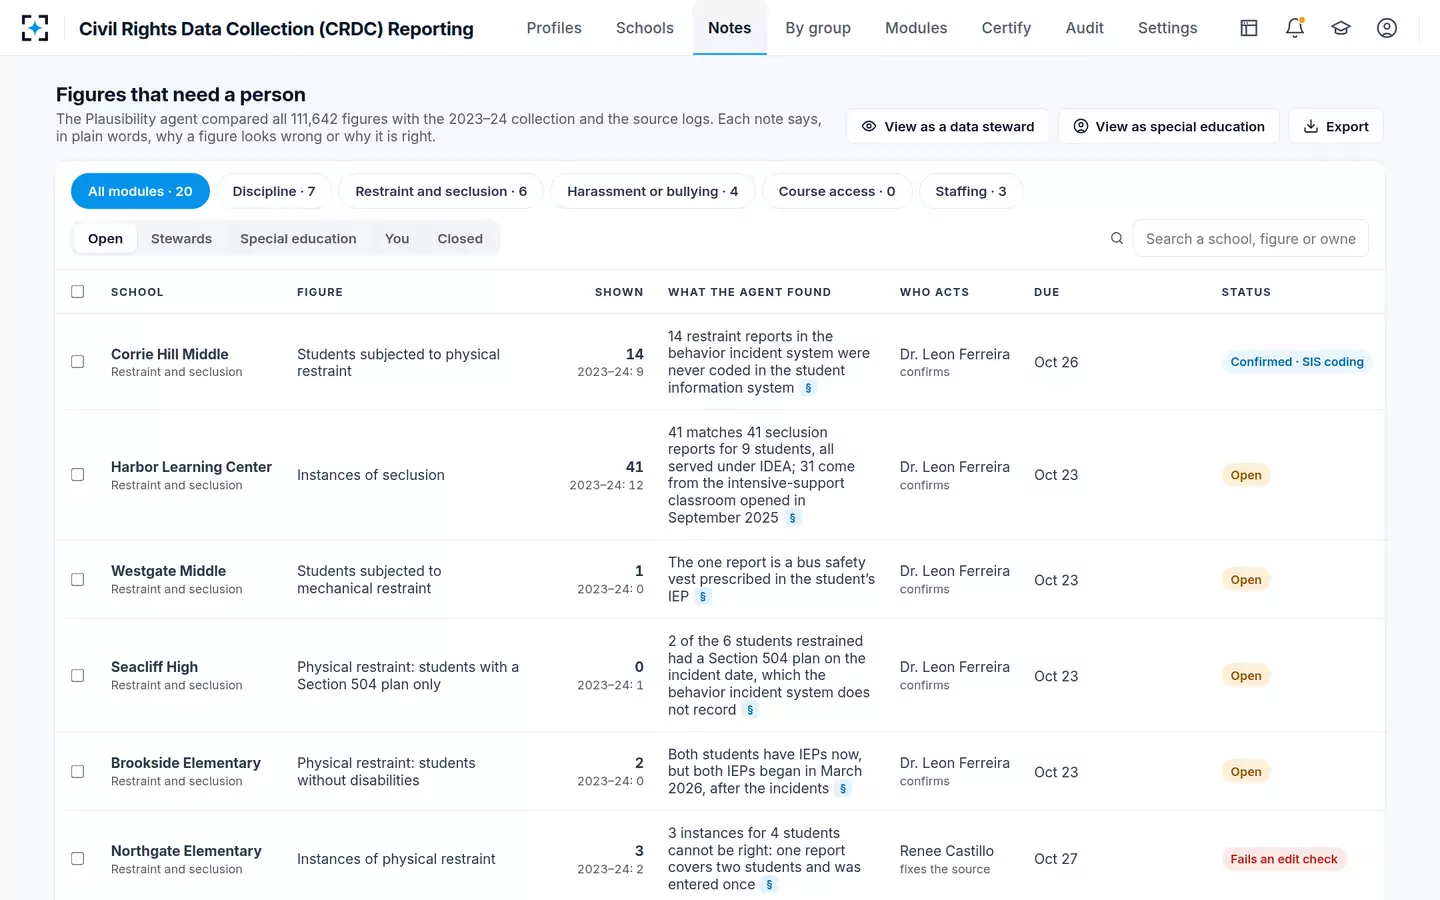Filter by Staffing module

pos(971,191)
